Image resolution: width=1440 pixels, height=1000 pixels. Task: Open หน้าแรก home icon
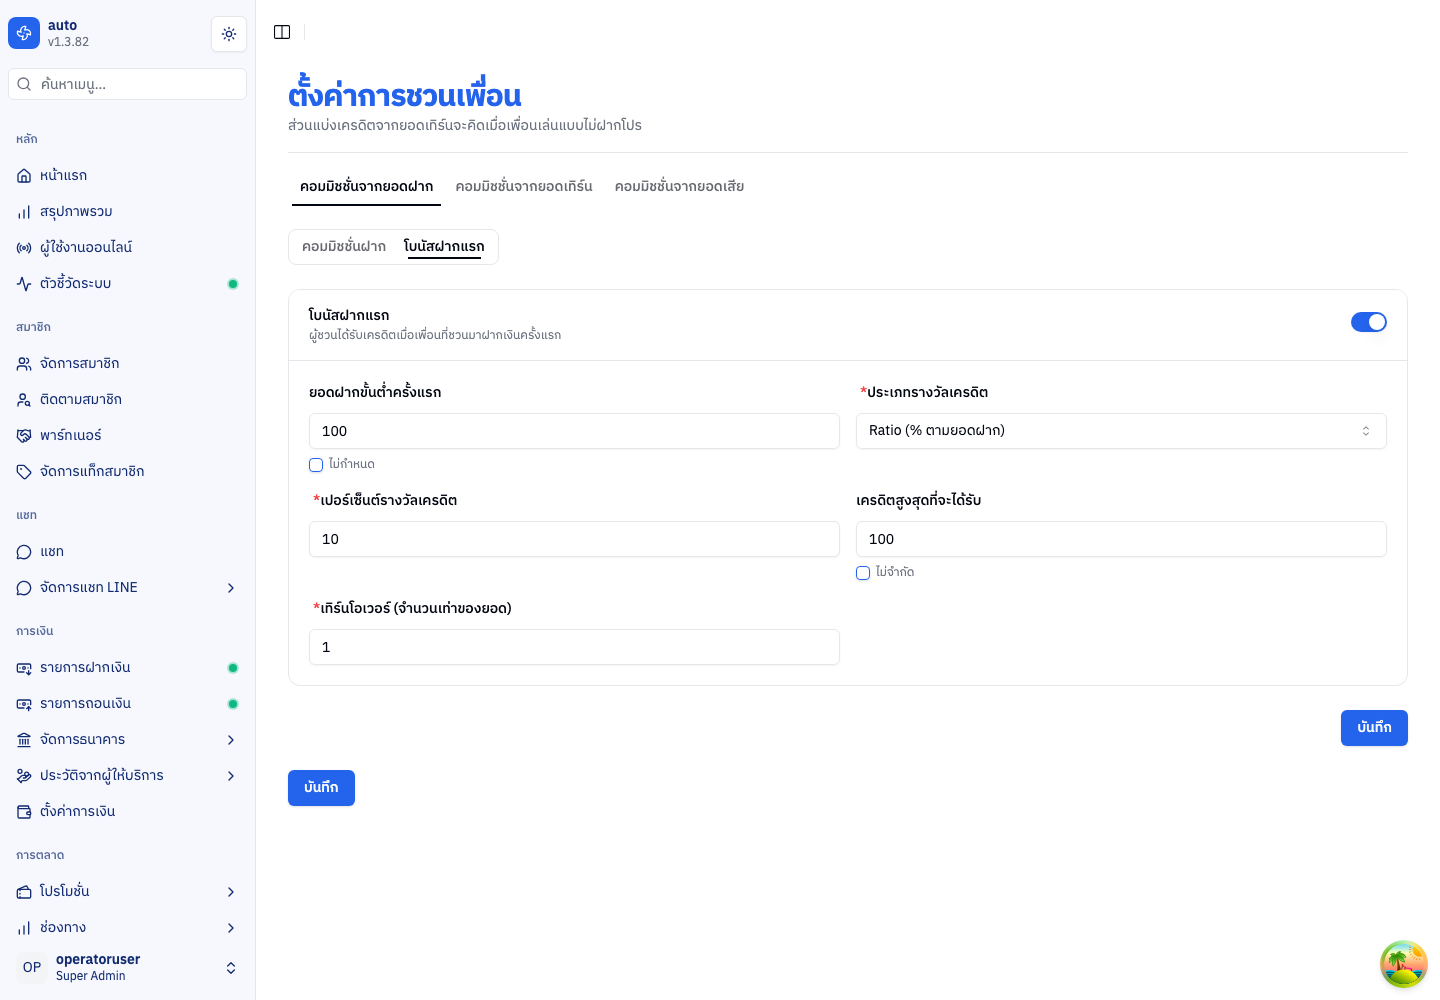24,176
